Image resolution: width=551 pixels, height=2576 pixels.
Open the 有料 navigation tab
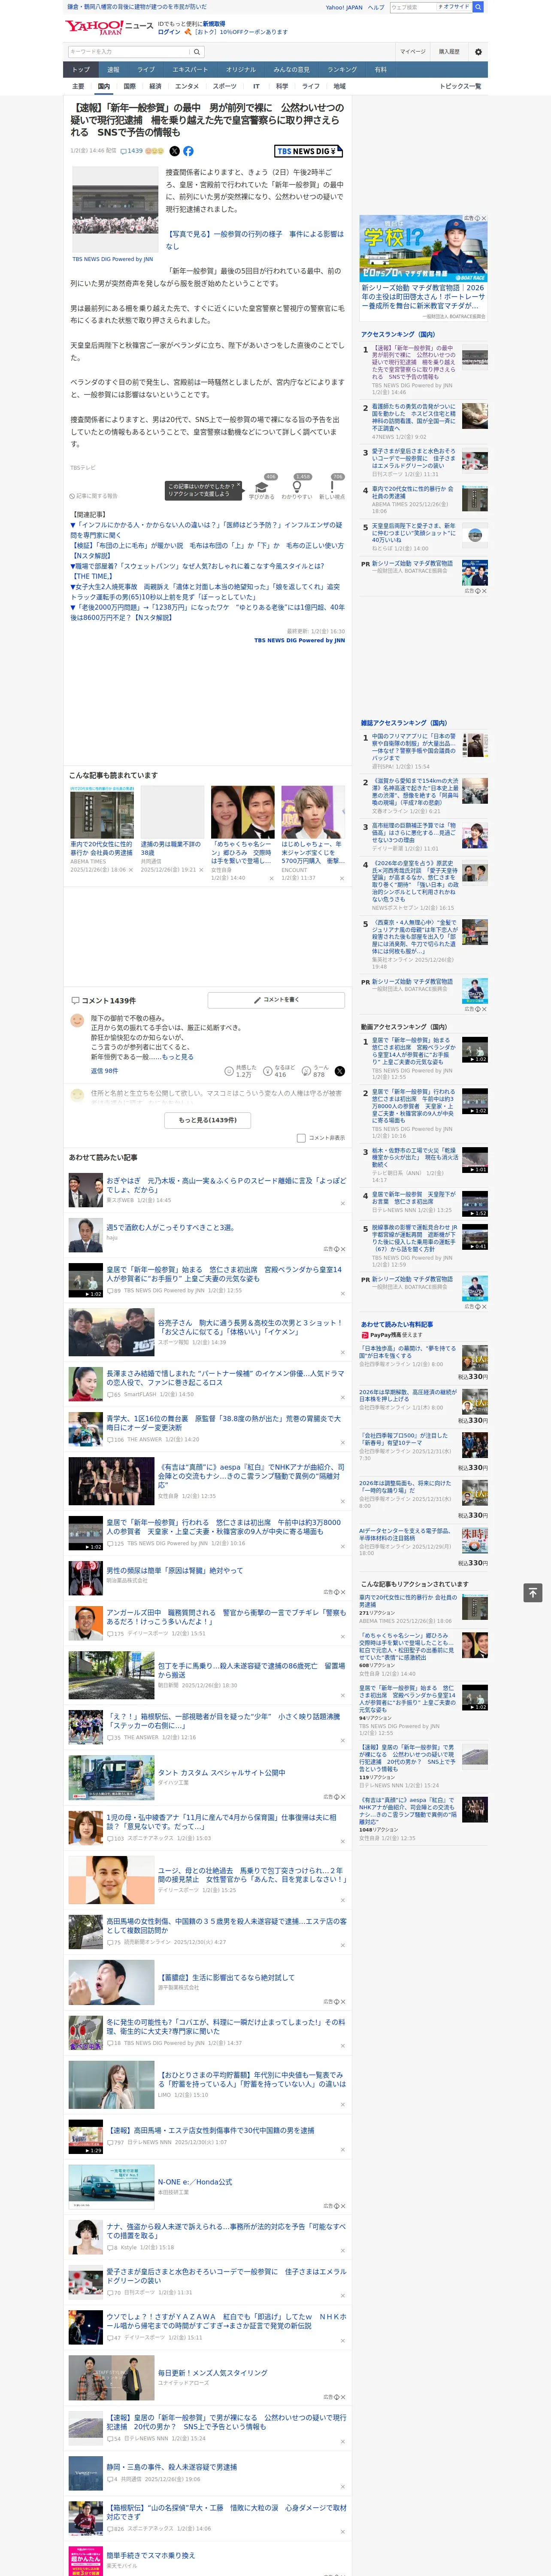pos(381,70)
